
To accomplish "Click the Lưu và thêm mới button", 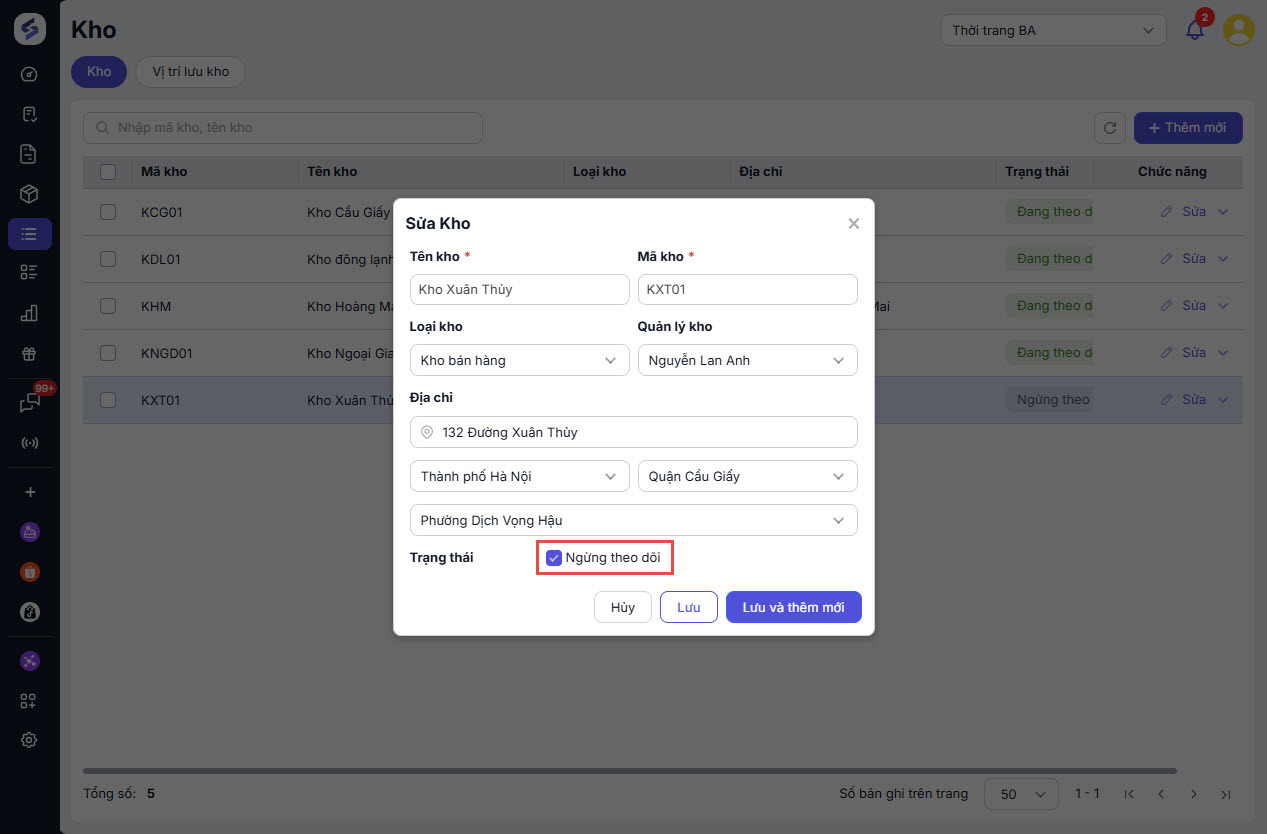I will [793, 607].
